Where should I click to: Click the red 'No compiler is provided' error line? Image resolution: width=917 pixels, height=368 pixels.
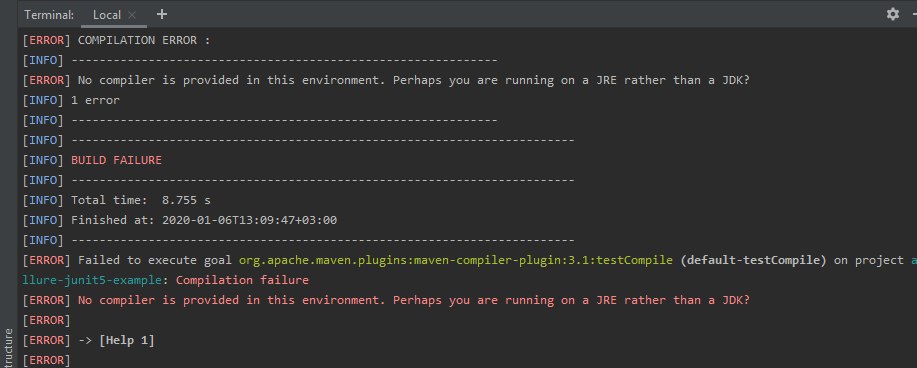386,300
